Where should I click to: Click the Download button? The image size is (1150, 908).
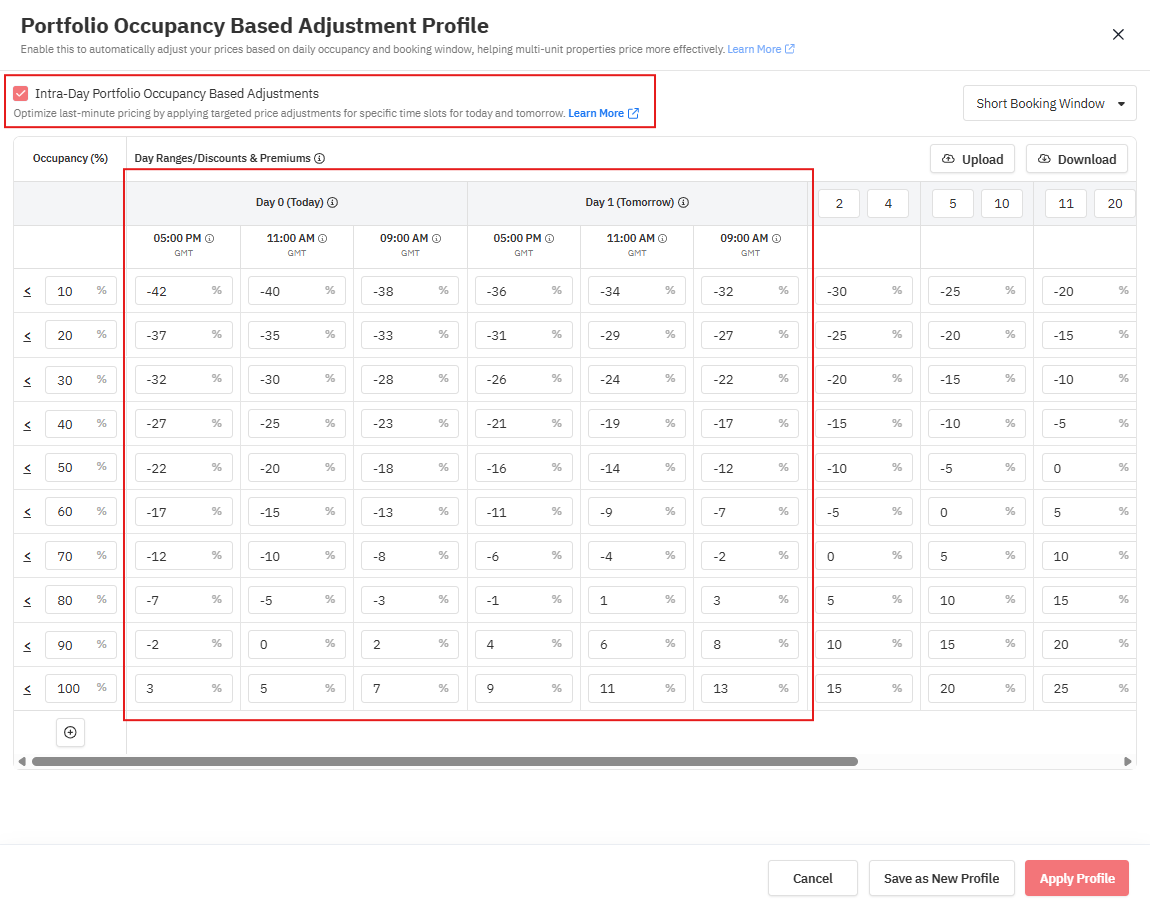click(1076, 159)
